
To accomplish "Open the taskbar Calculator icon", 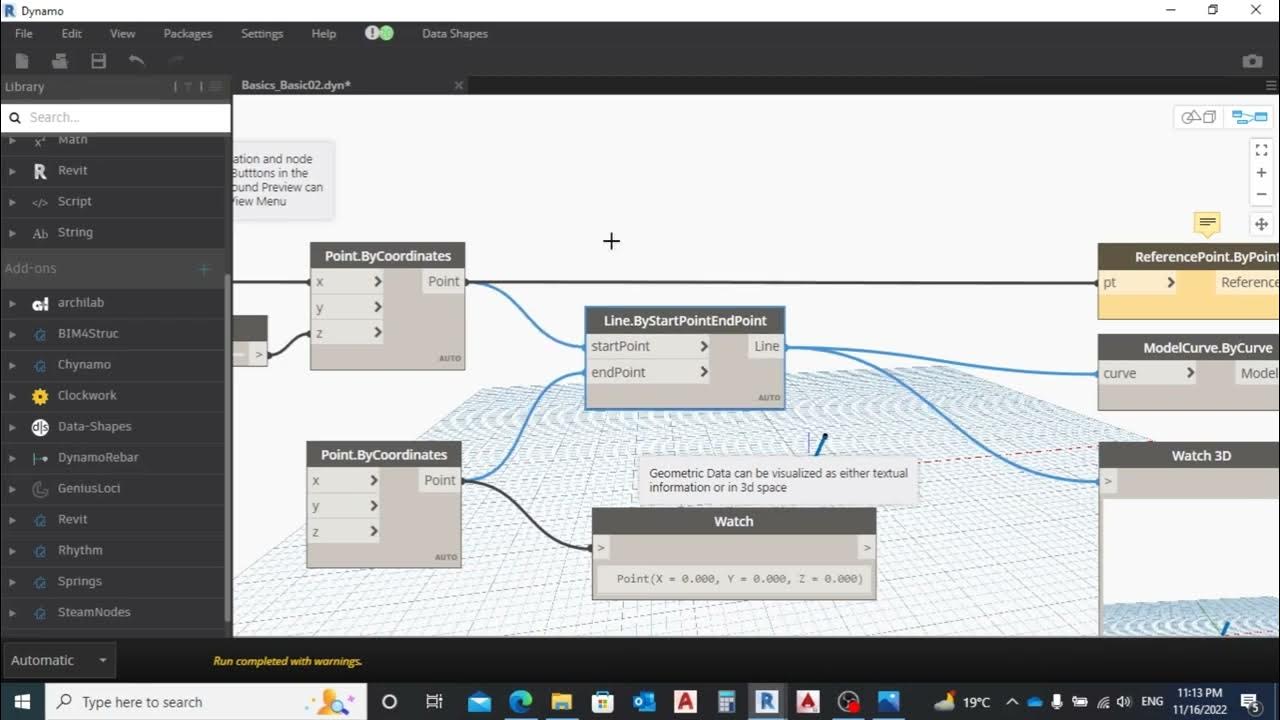I will pos(726,701).
